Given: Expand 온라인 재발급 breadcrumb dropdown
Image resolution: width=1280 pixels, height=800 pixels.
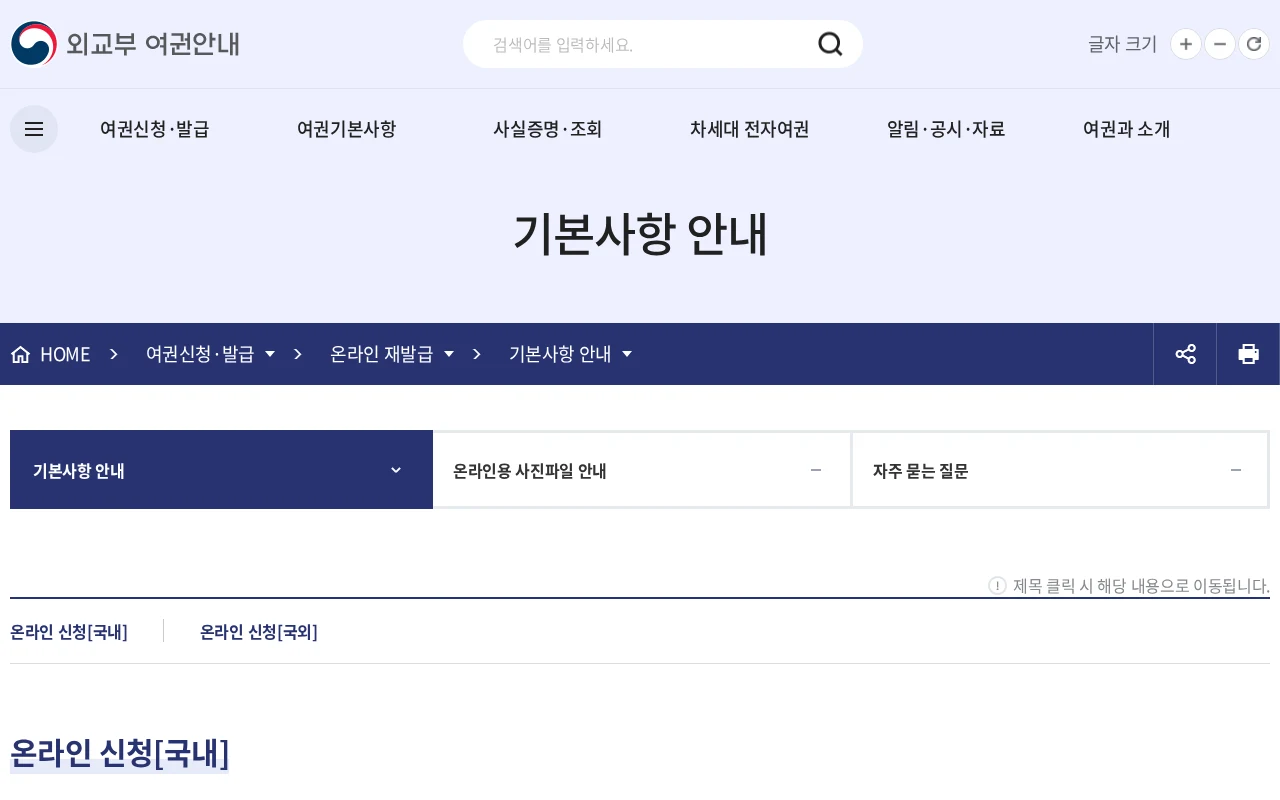Looking at the screenshot, I should click(x=392, y=354).
